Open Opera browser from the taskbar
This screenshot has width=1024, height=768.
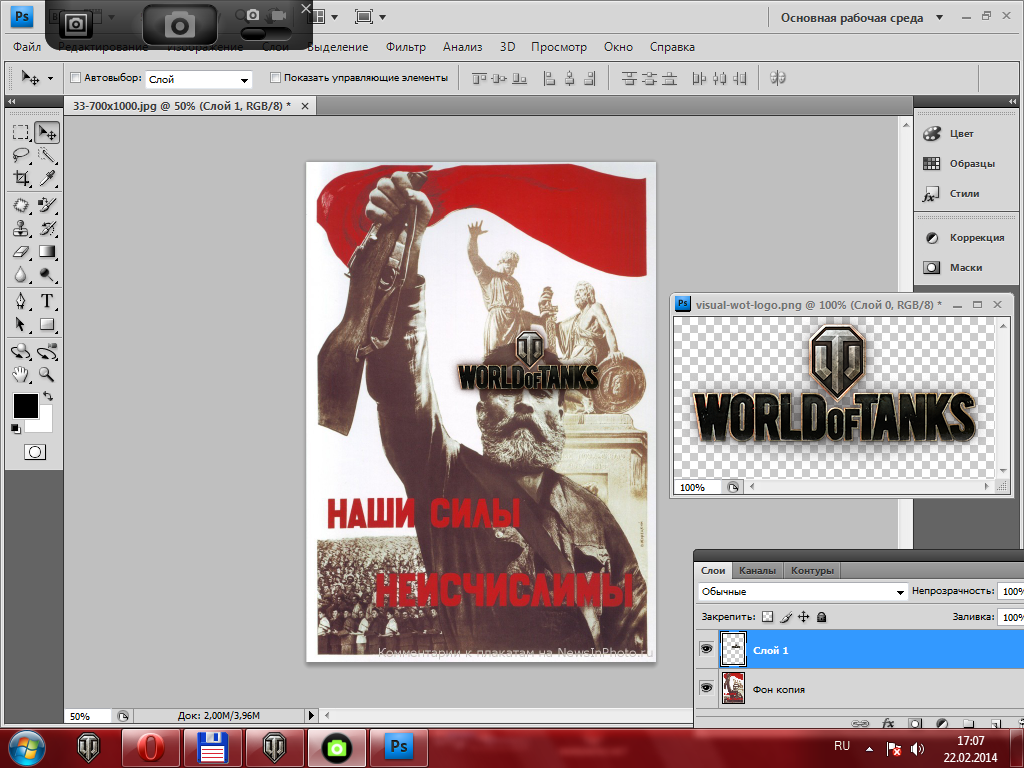tap(151, 748)
